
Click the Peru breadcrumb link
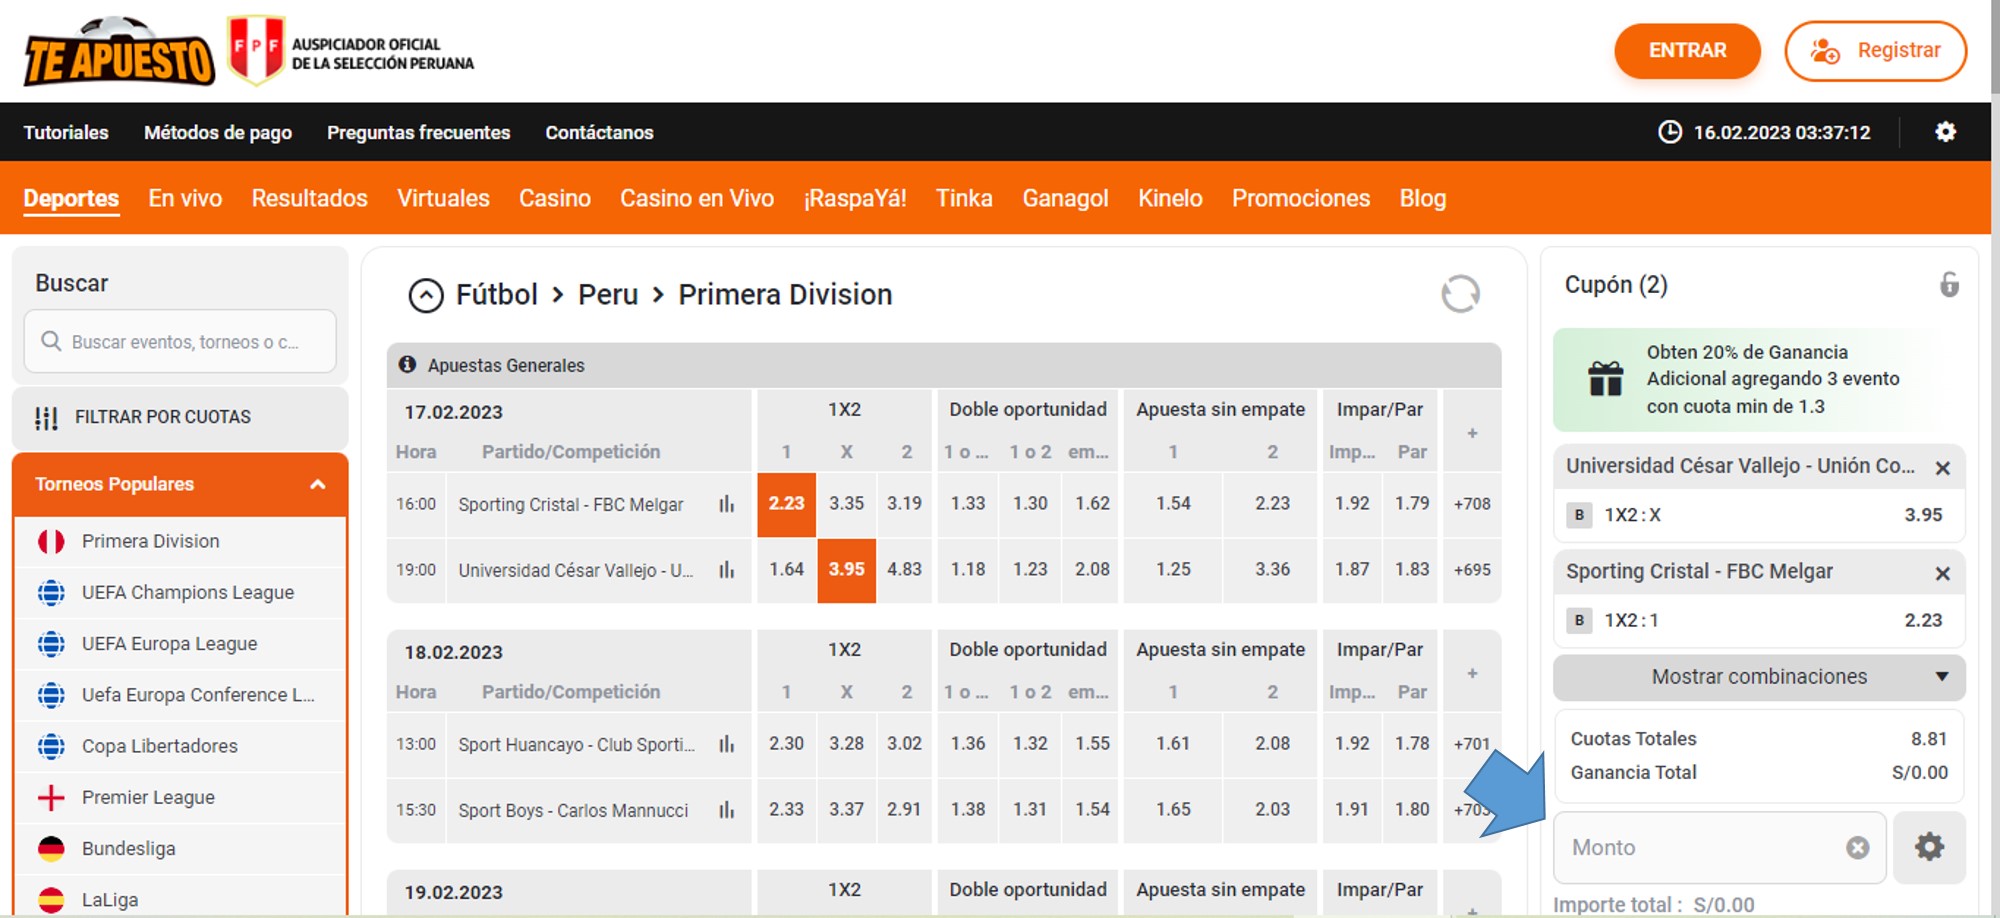coord(608,295)
